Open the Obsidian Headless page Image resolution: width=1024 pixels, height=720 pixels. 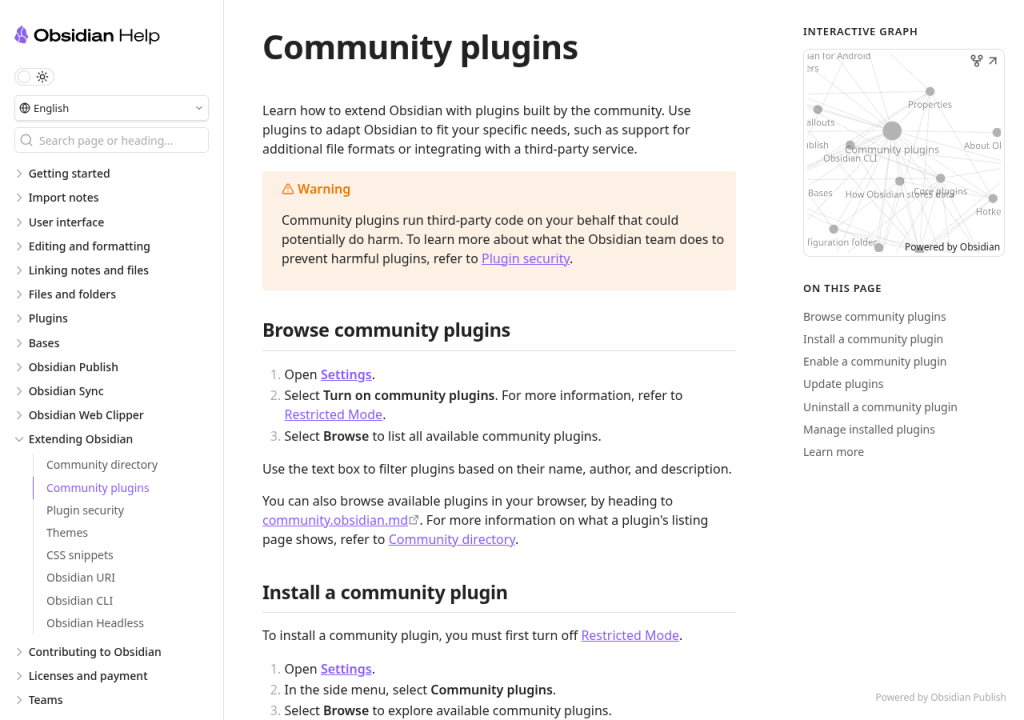pyautogui.click(x=95, y=623)
